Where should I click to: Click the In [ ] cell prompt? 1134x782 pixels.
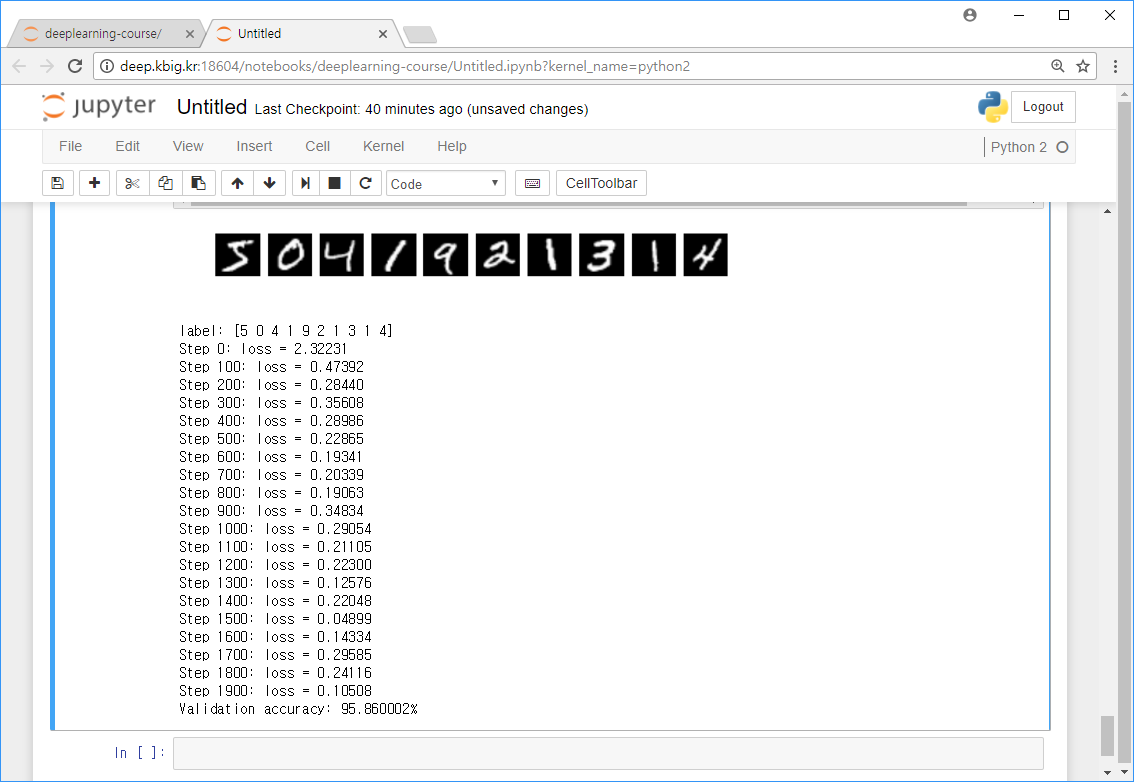(x=140, y=753)
